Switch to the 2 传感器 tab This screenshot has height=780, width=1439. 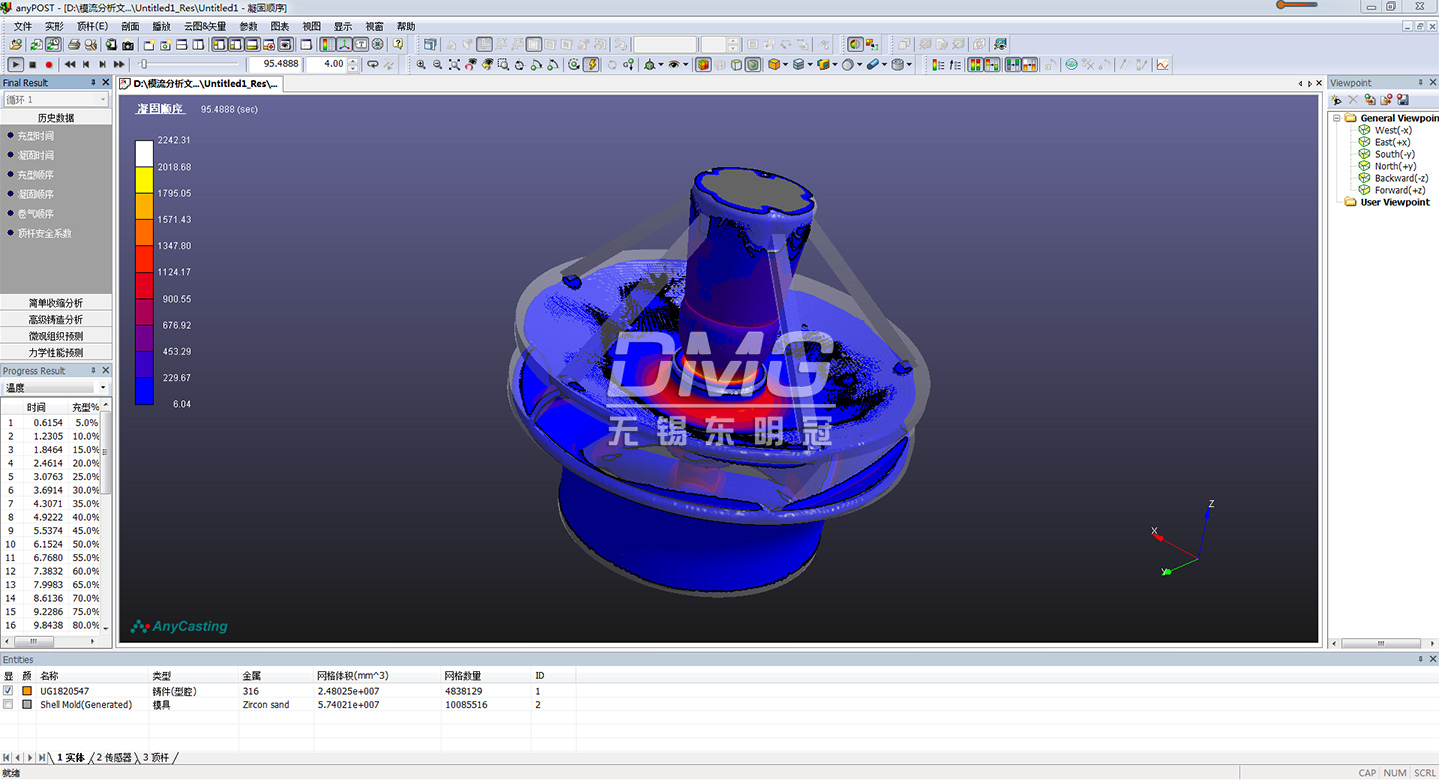pyautogui.click(x=113, y=758)
